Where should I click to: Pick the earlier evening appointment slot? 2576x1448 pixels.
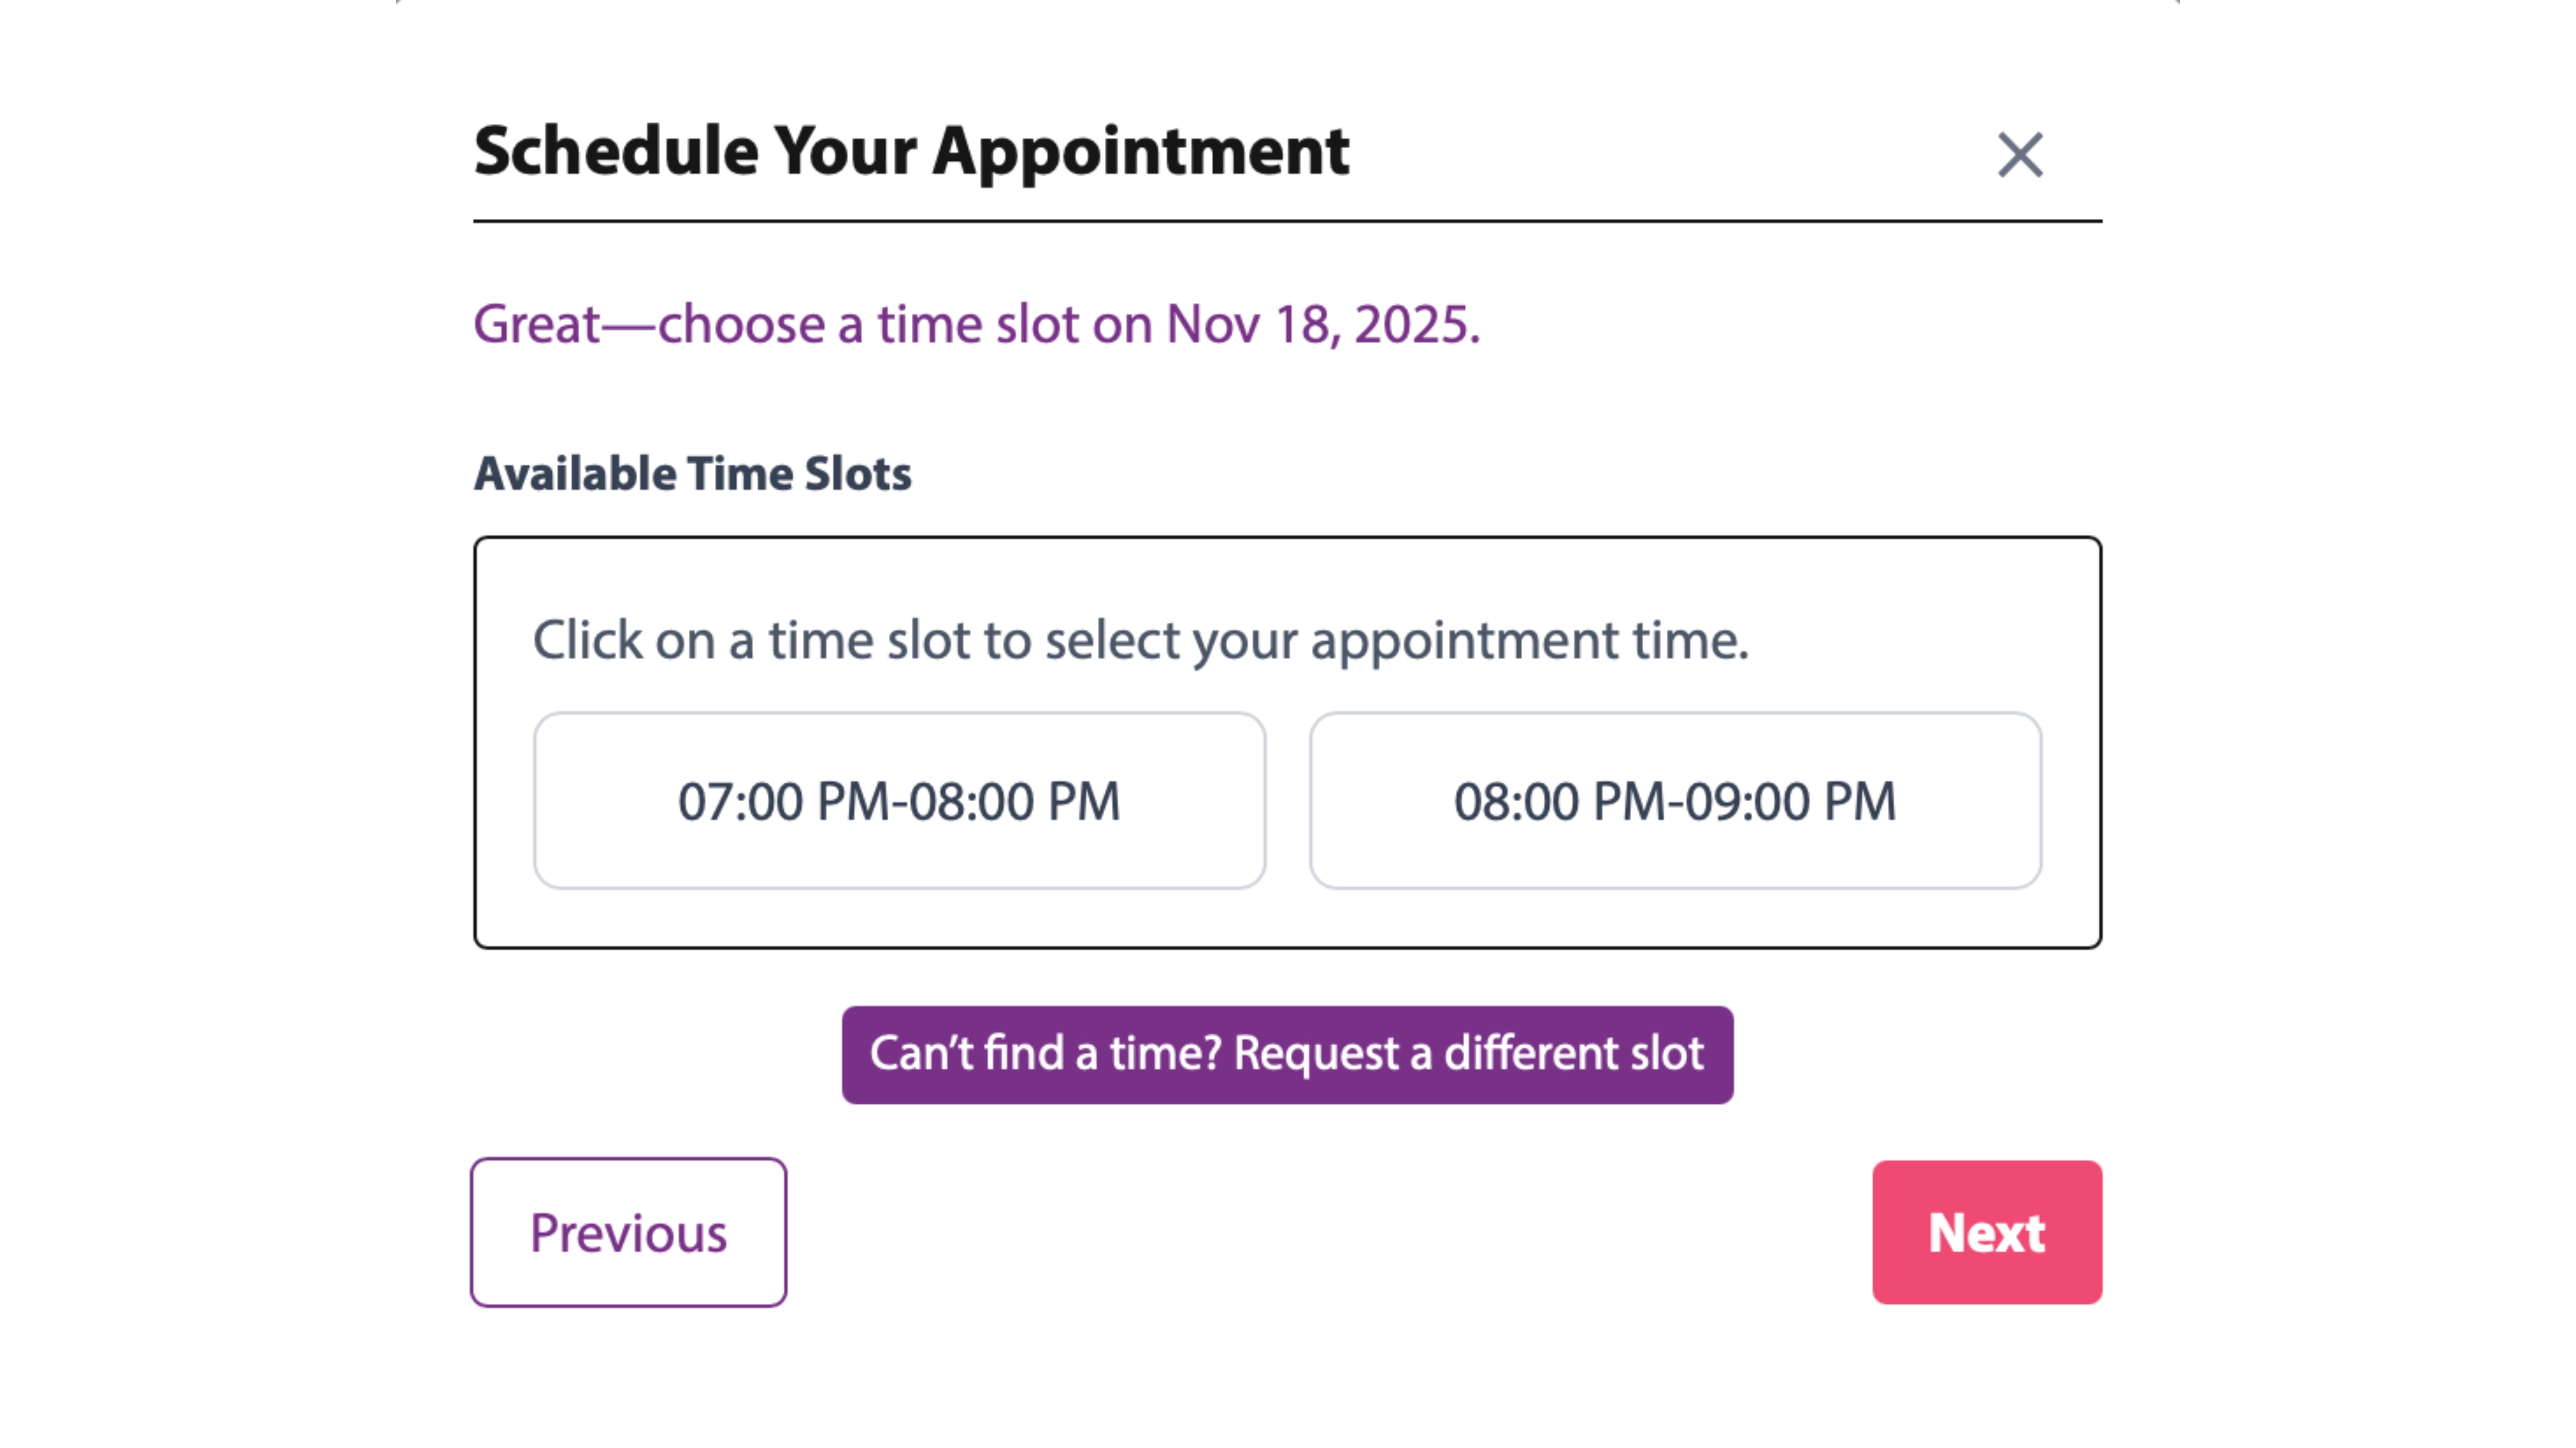(x=899, y=800)
